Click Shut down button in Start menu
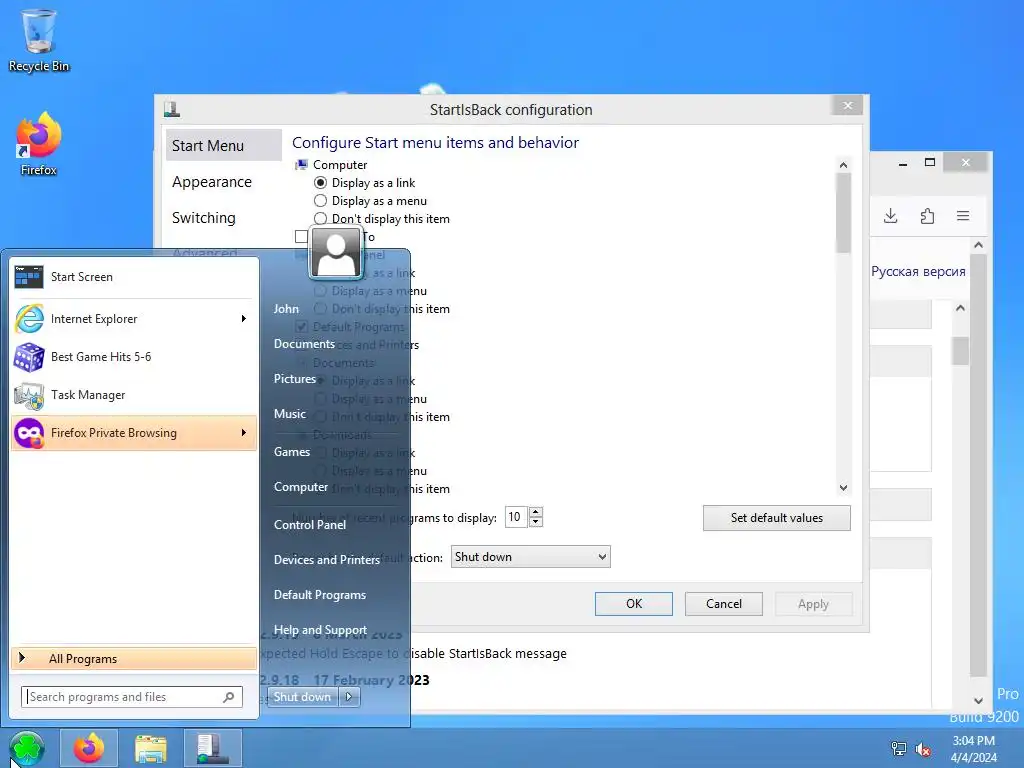1024x768 pixels. tap(303, 697)
